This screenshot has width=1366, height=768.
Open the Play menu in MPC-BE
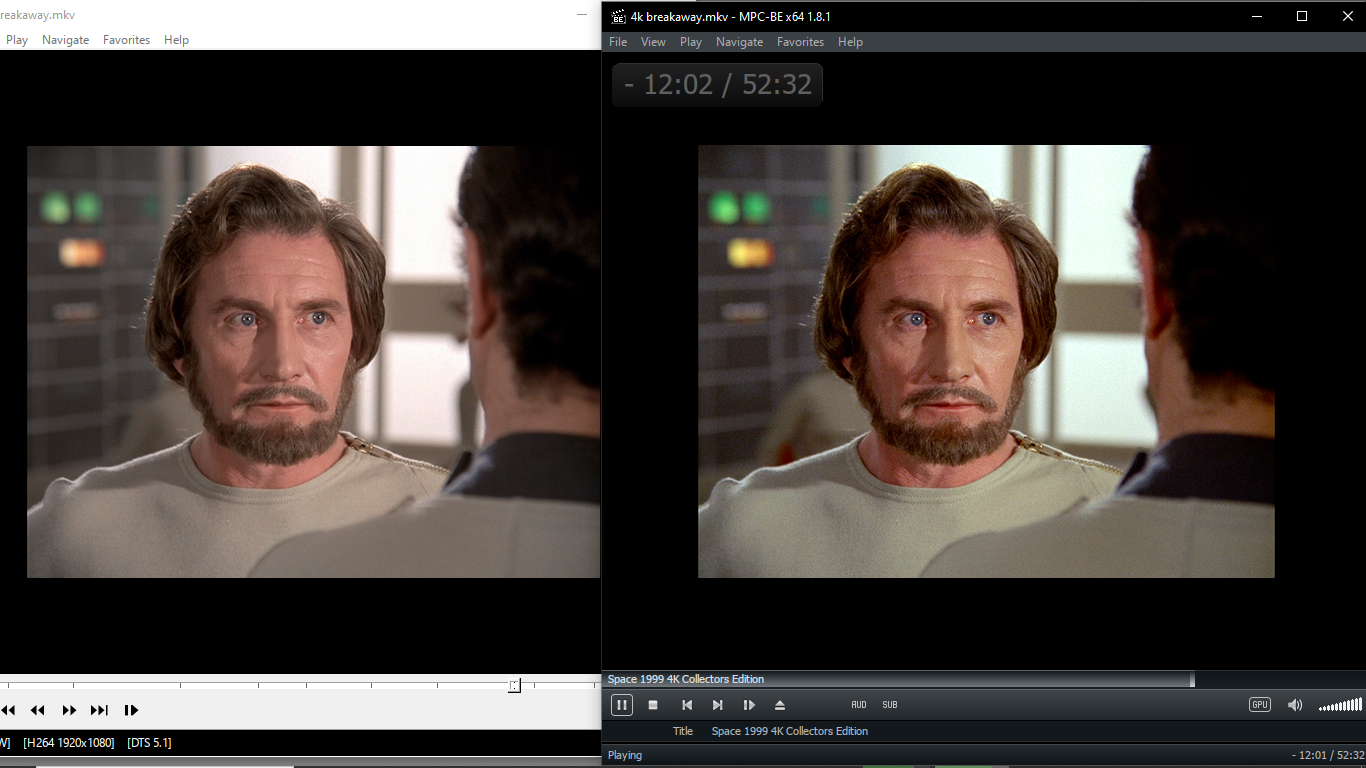coord(691,42)
